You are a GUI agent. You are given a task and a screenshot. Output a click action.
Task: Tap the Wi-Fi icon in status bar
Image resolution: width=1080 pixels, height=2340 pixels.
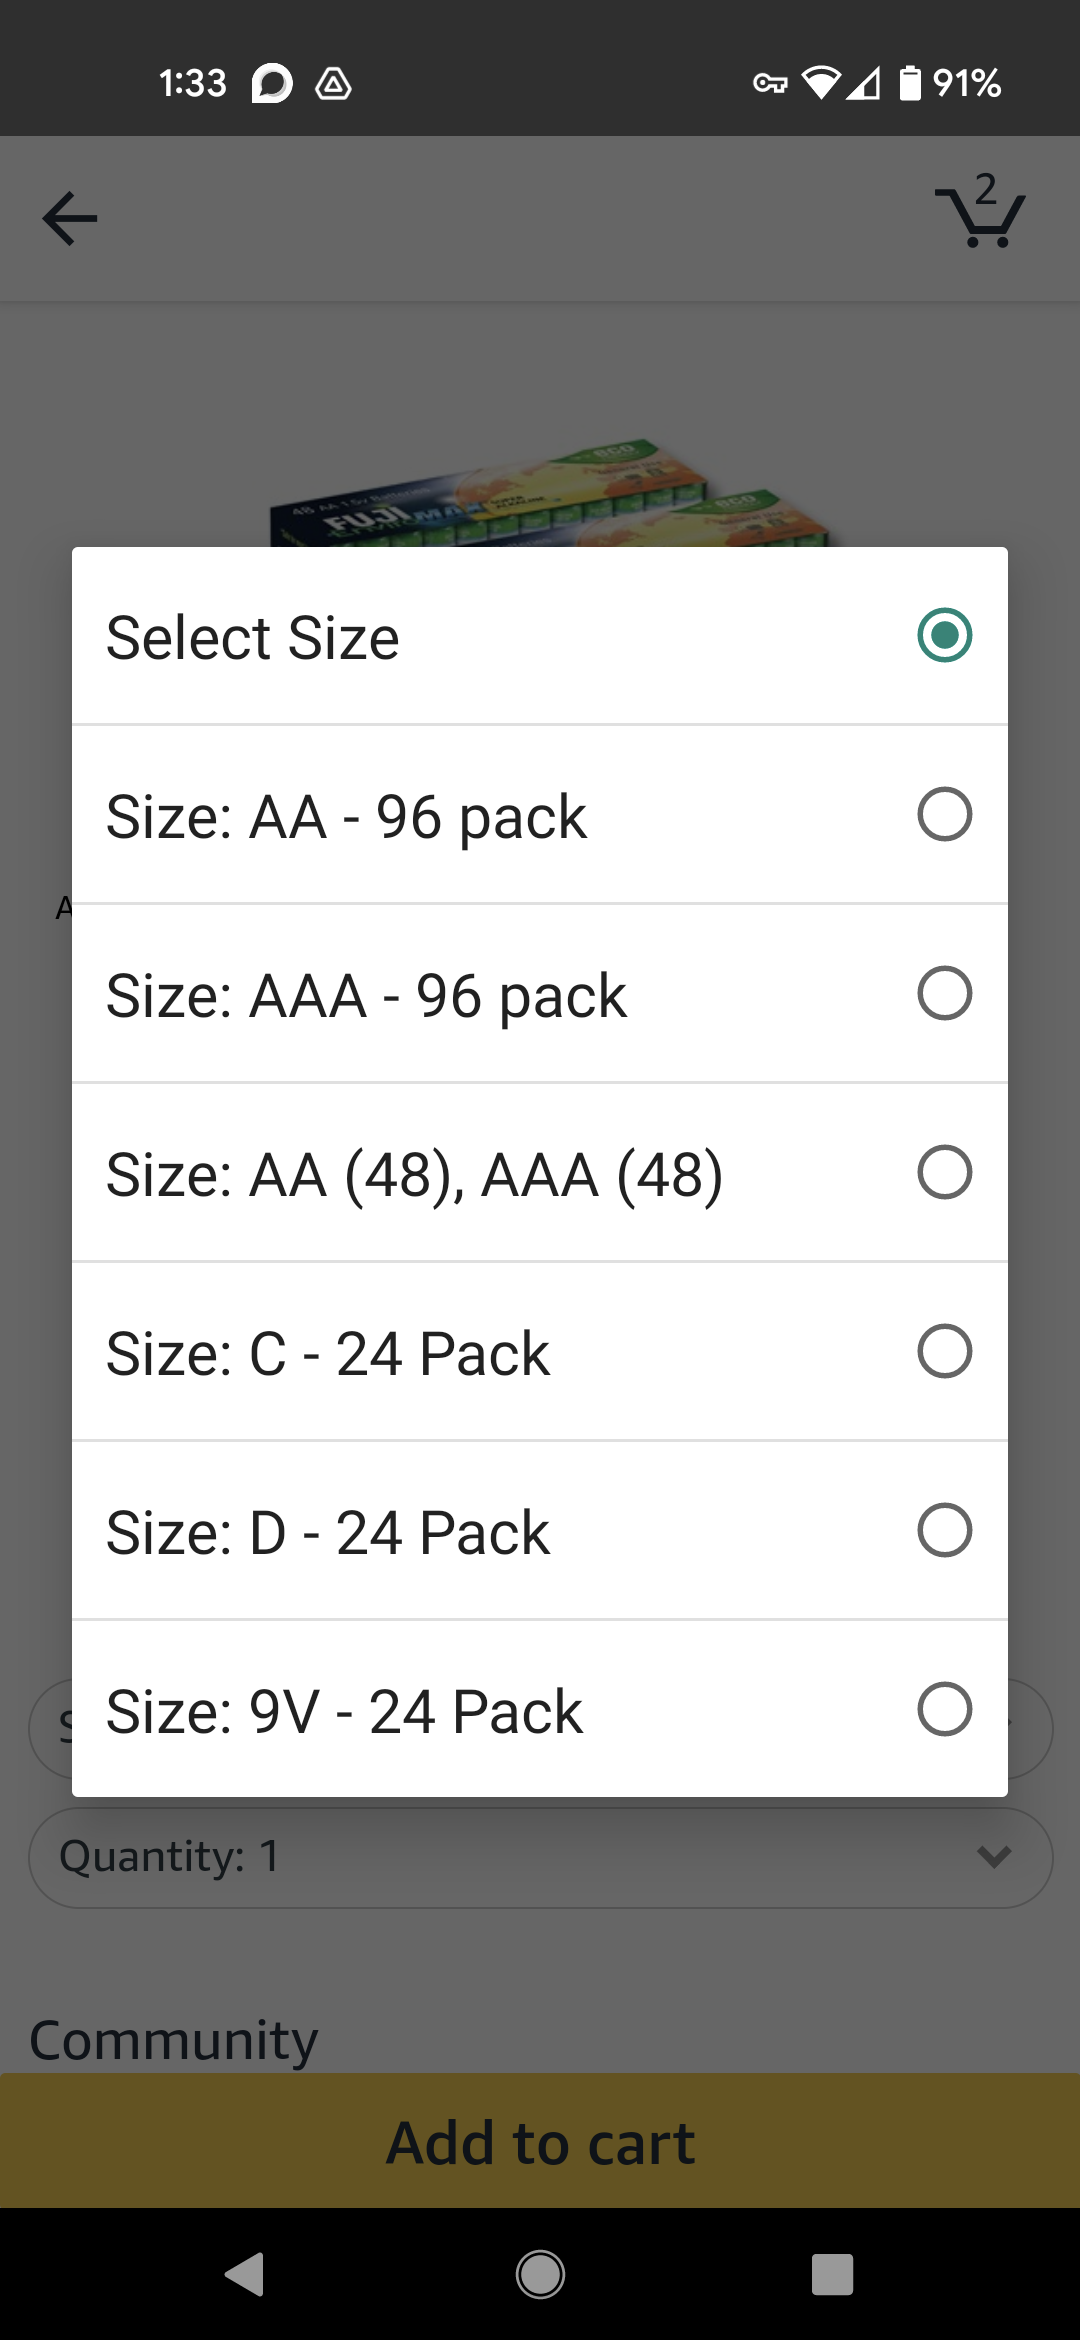click(821, 83)
